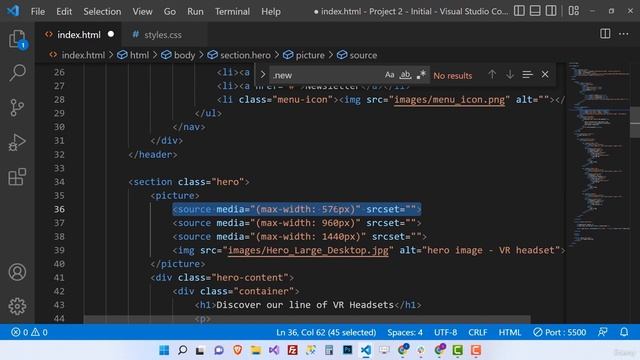Click feedback icon in status bar

[603, 332]
